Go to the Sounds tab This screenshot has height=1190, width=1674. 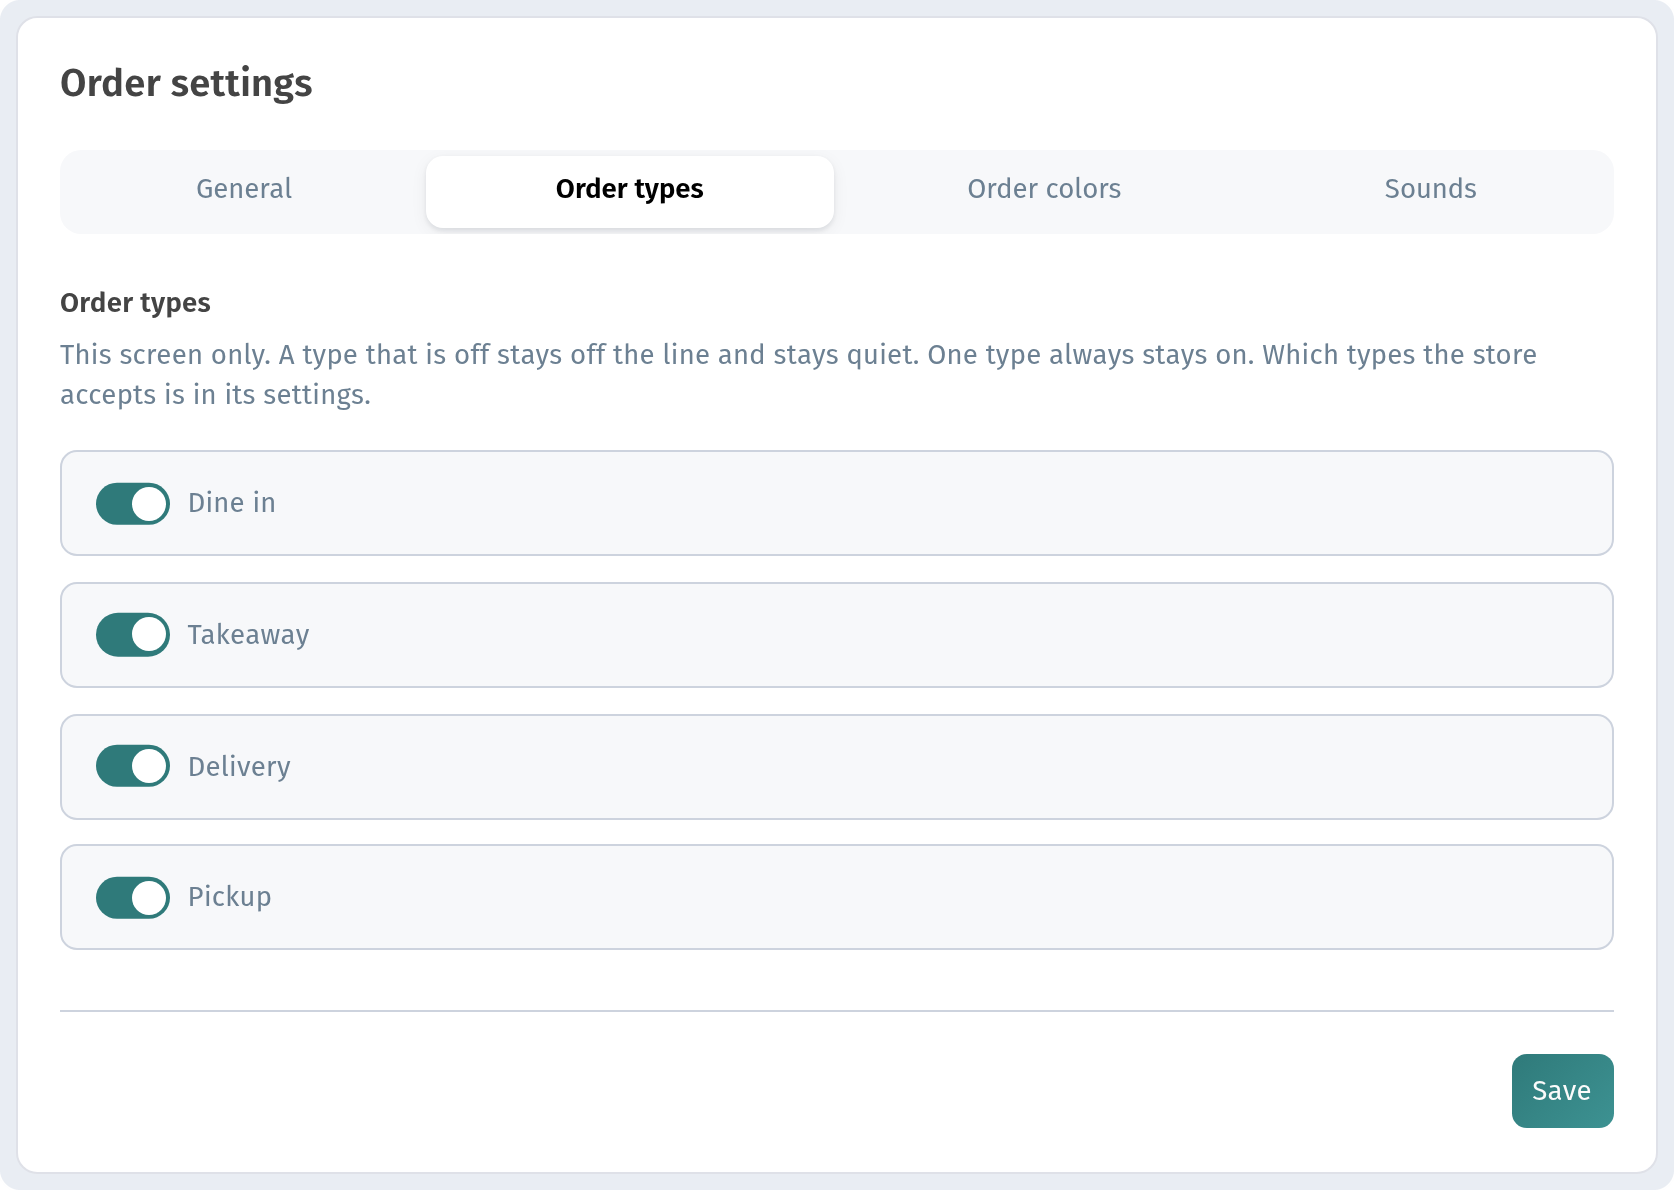click(x=1430, y=189)
